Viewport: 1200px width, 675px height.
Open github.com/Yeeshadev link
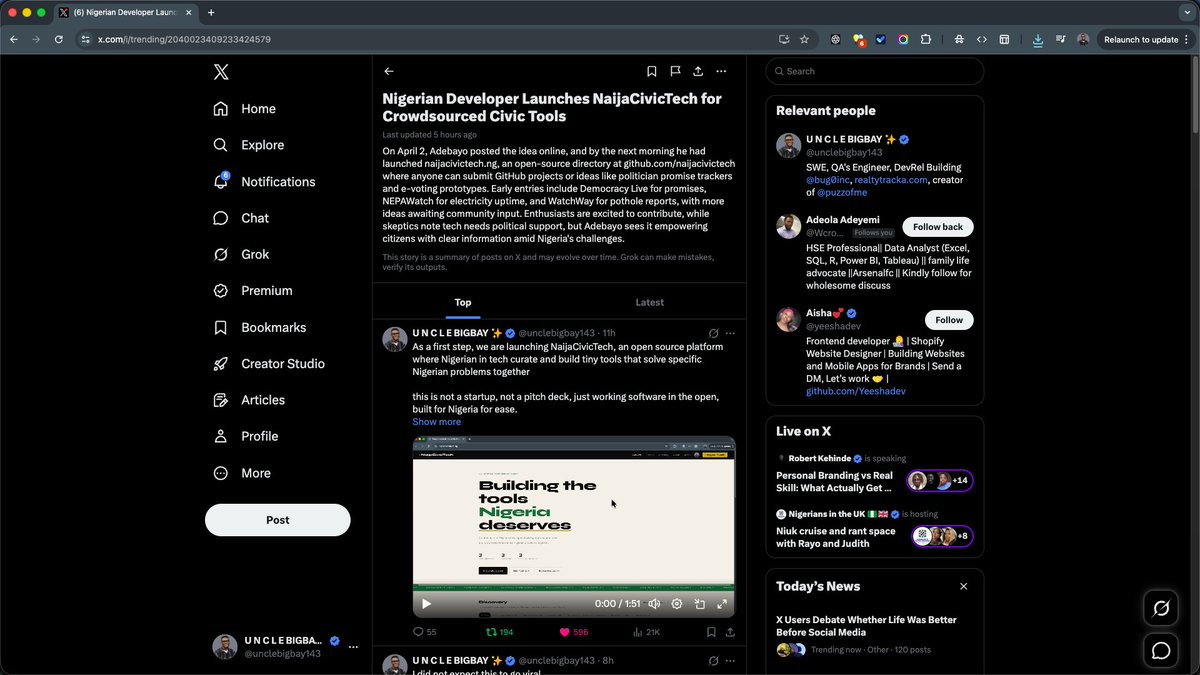coord(856,391)
